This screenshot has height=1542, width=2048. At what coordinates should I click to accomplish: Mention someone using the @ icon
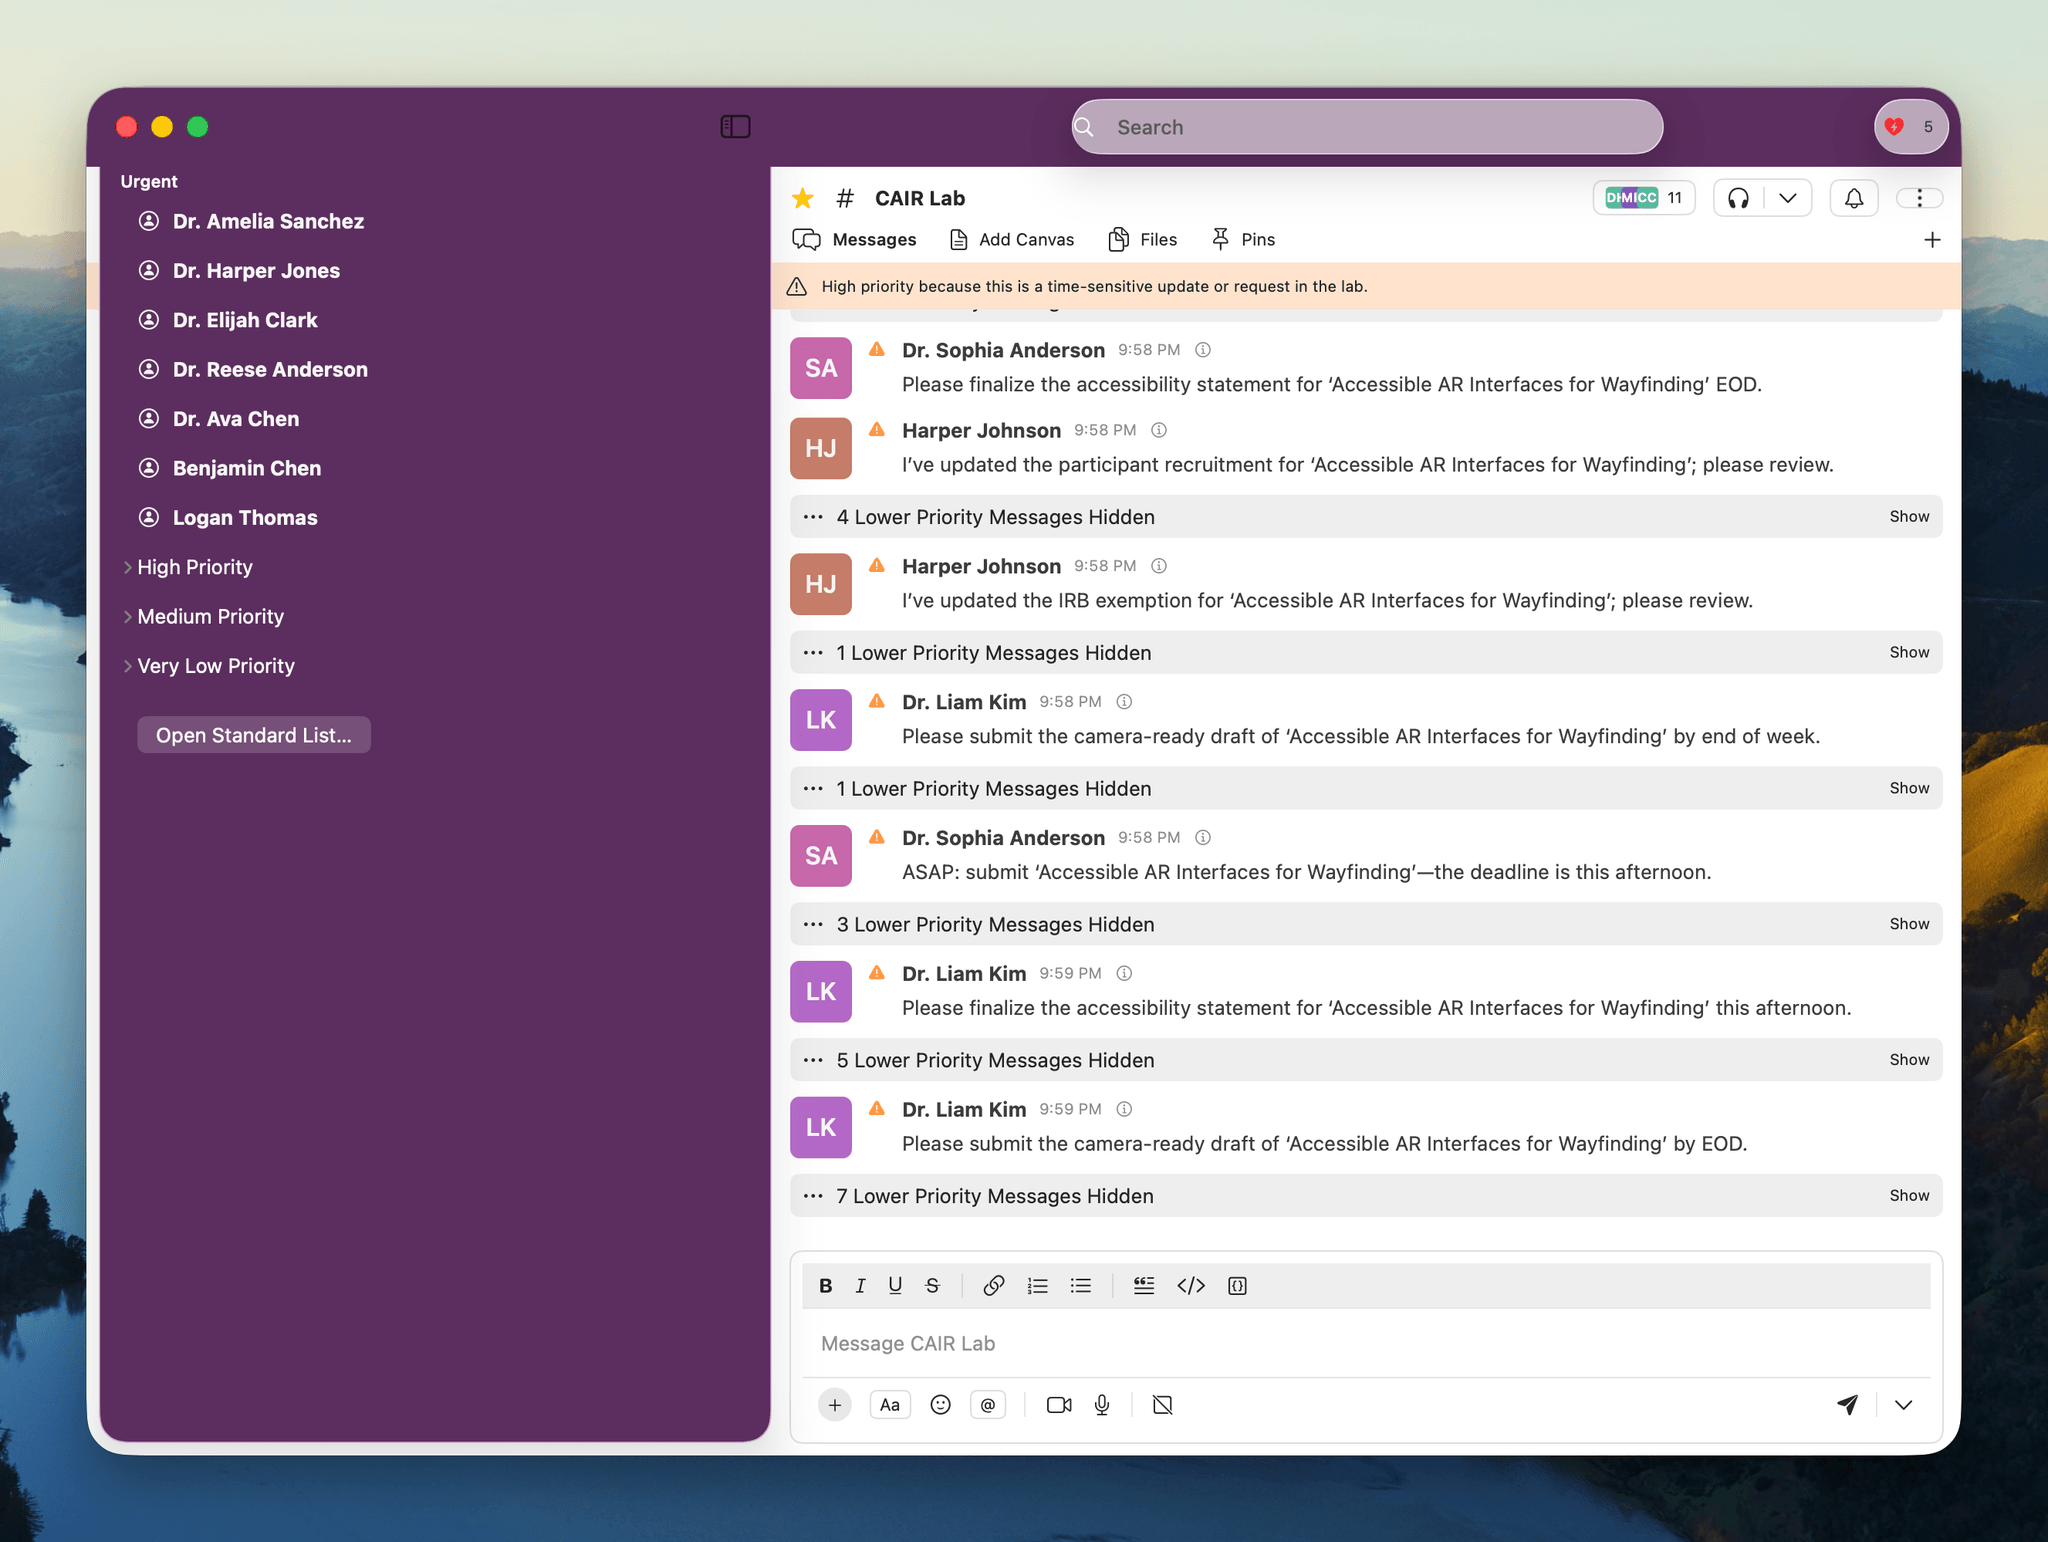pyautogui.click(x=988, y=1404)
